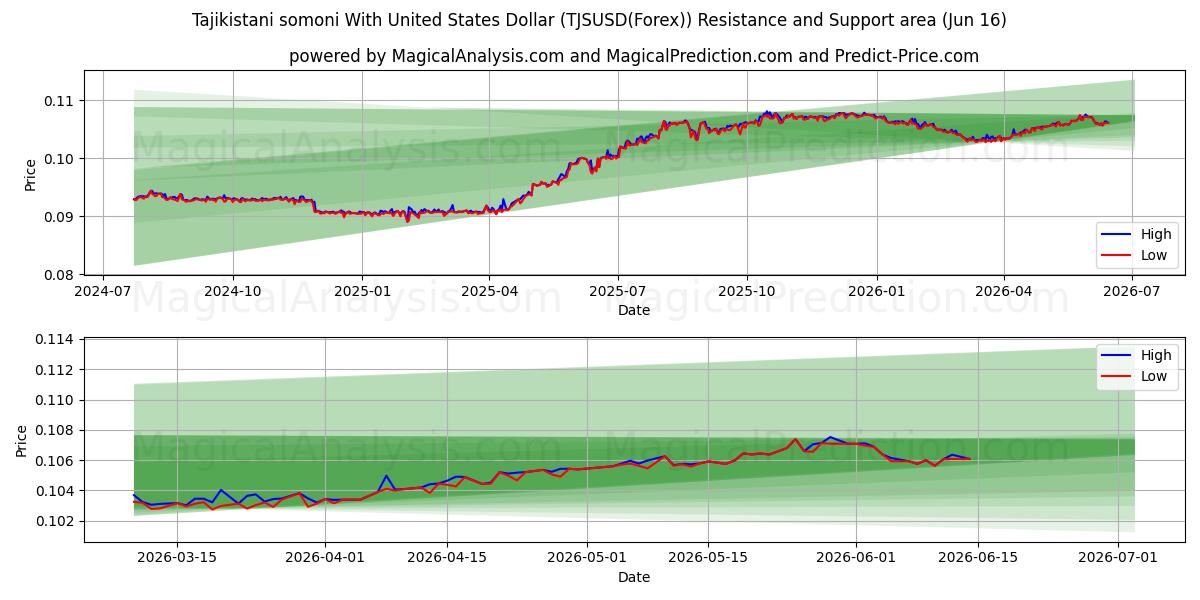Image resolution: width=1200 pixels, height=600 pixels.
Task: Click the 0.10 tick on top chart
Action: [59, 158]
